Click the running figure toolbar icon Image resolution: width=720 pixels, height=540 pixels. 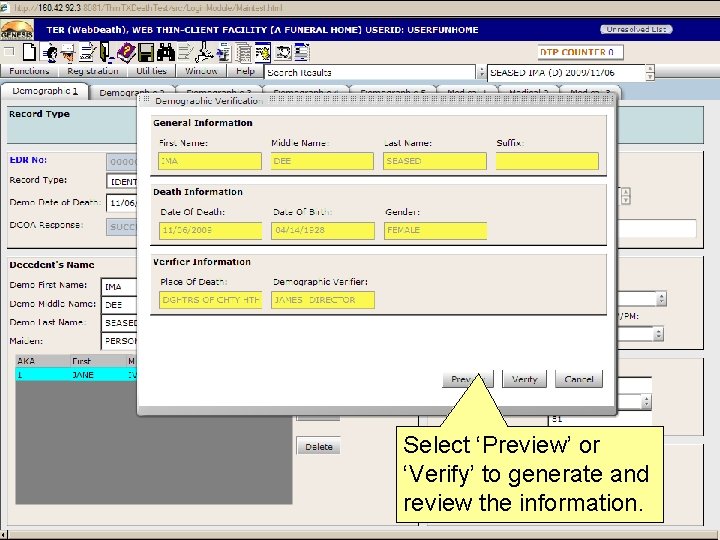tap(204, 52)
